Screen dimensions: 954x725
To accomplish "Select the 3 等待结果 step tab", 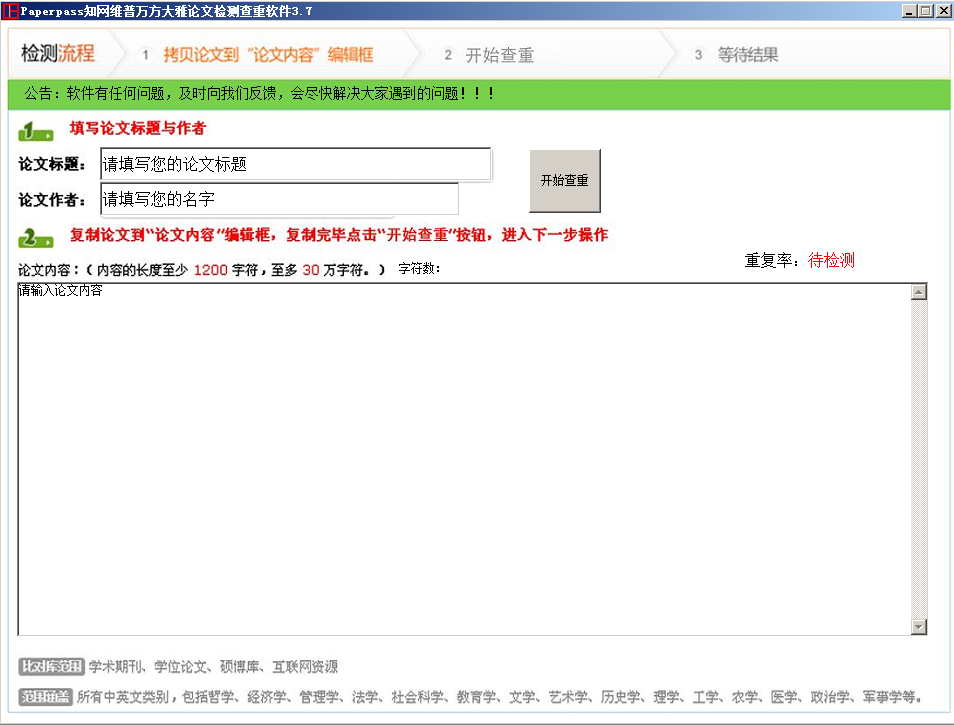I will 738,55.
